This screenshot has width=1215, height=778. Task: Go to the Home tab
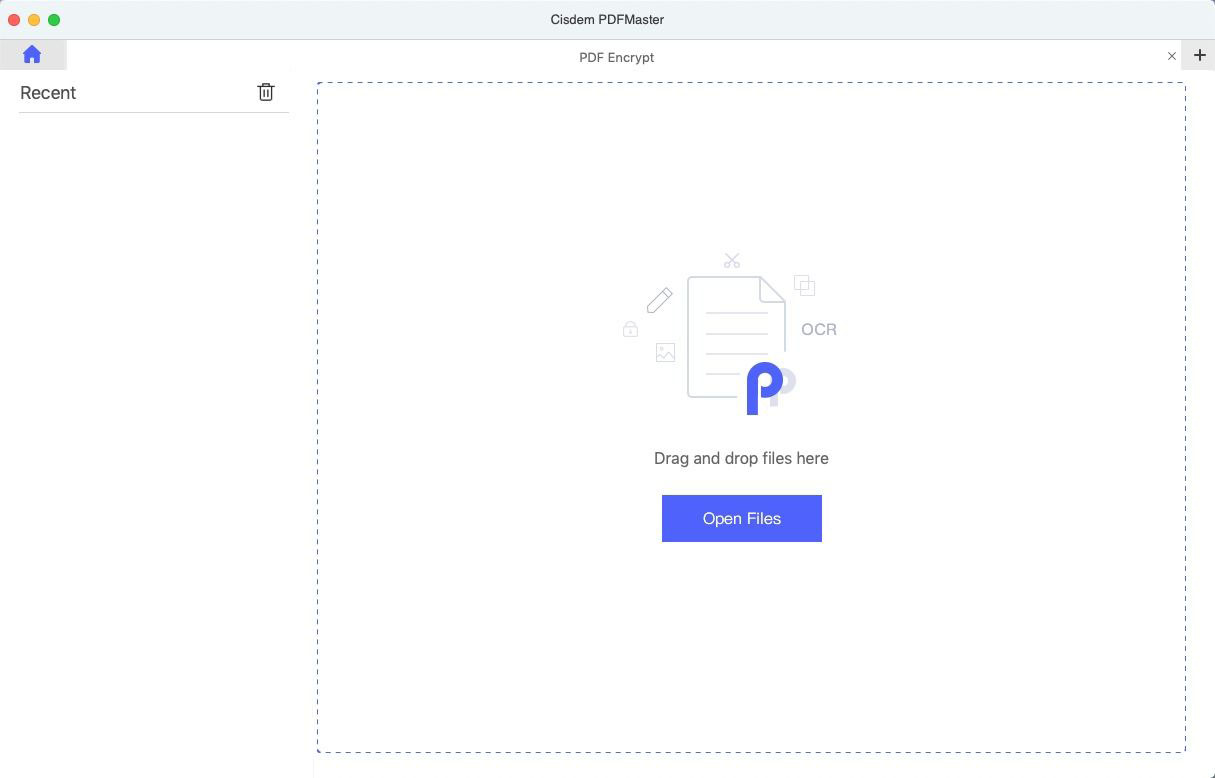tap(32, 55)
